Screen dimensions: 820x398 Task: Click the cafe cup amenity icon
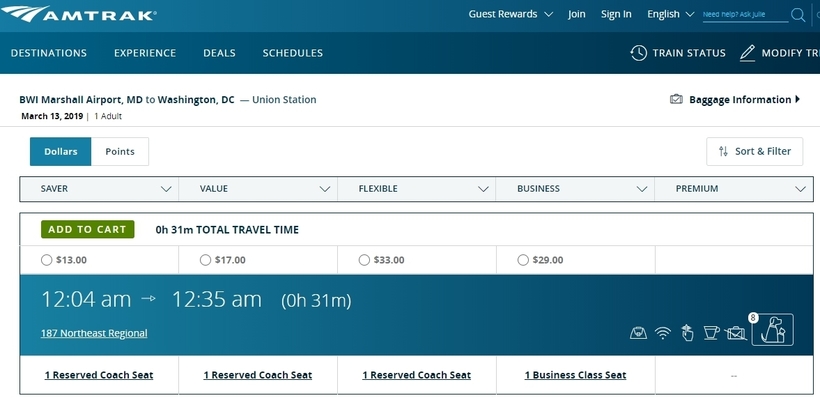[711, 333]
